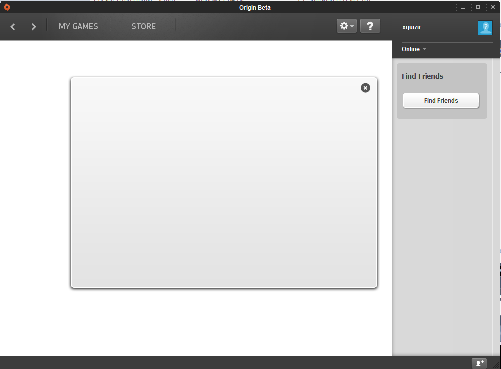Image resolution: width=501 pixels, height=369 pixels.
Task: Switch to the MY GAMES tab
Action: 78,26
